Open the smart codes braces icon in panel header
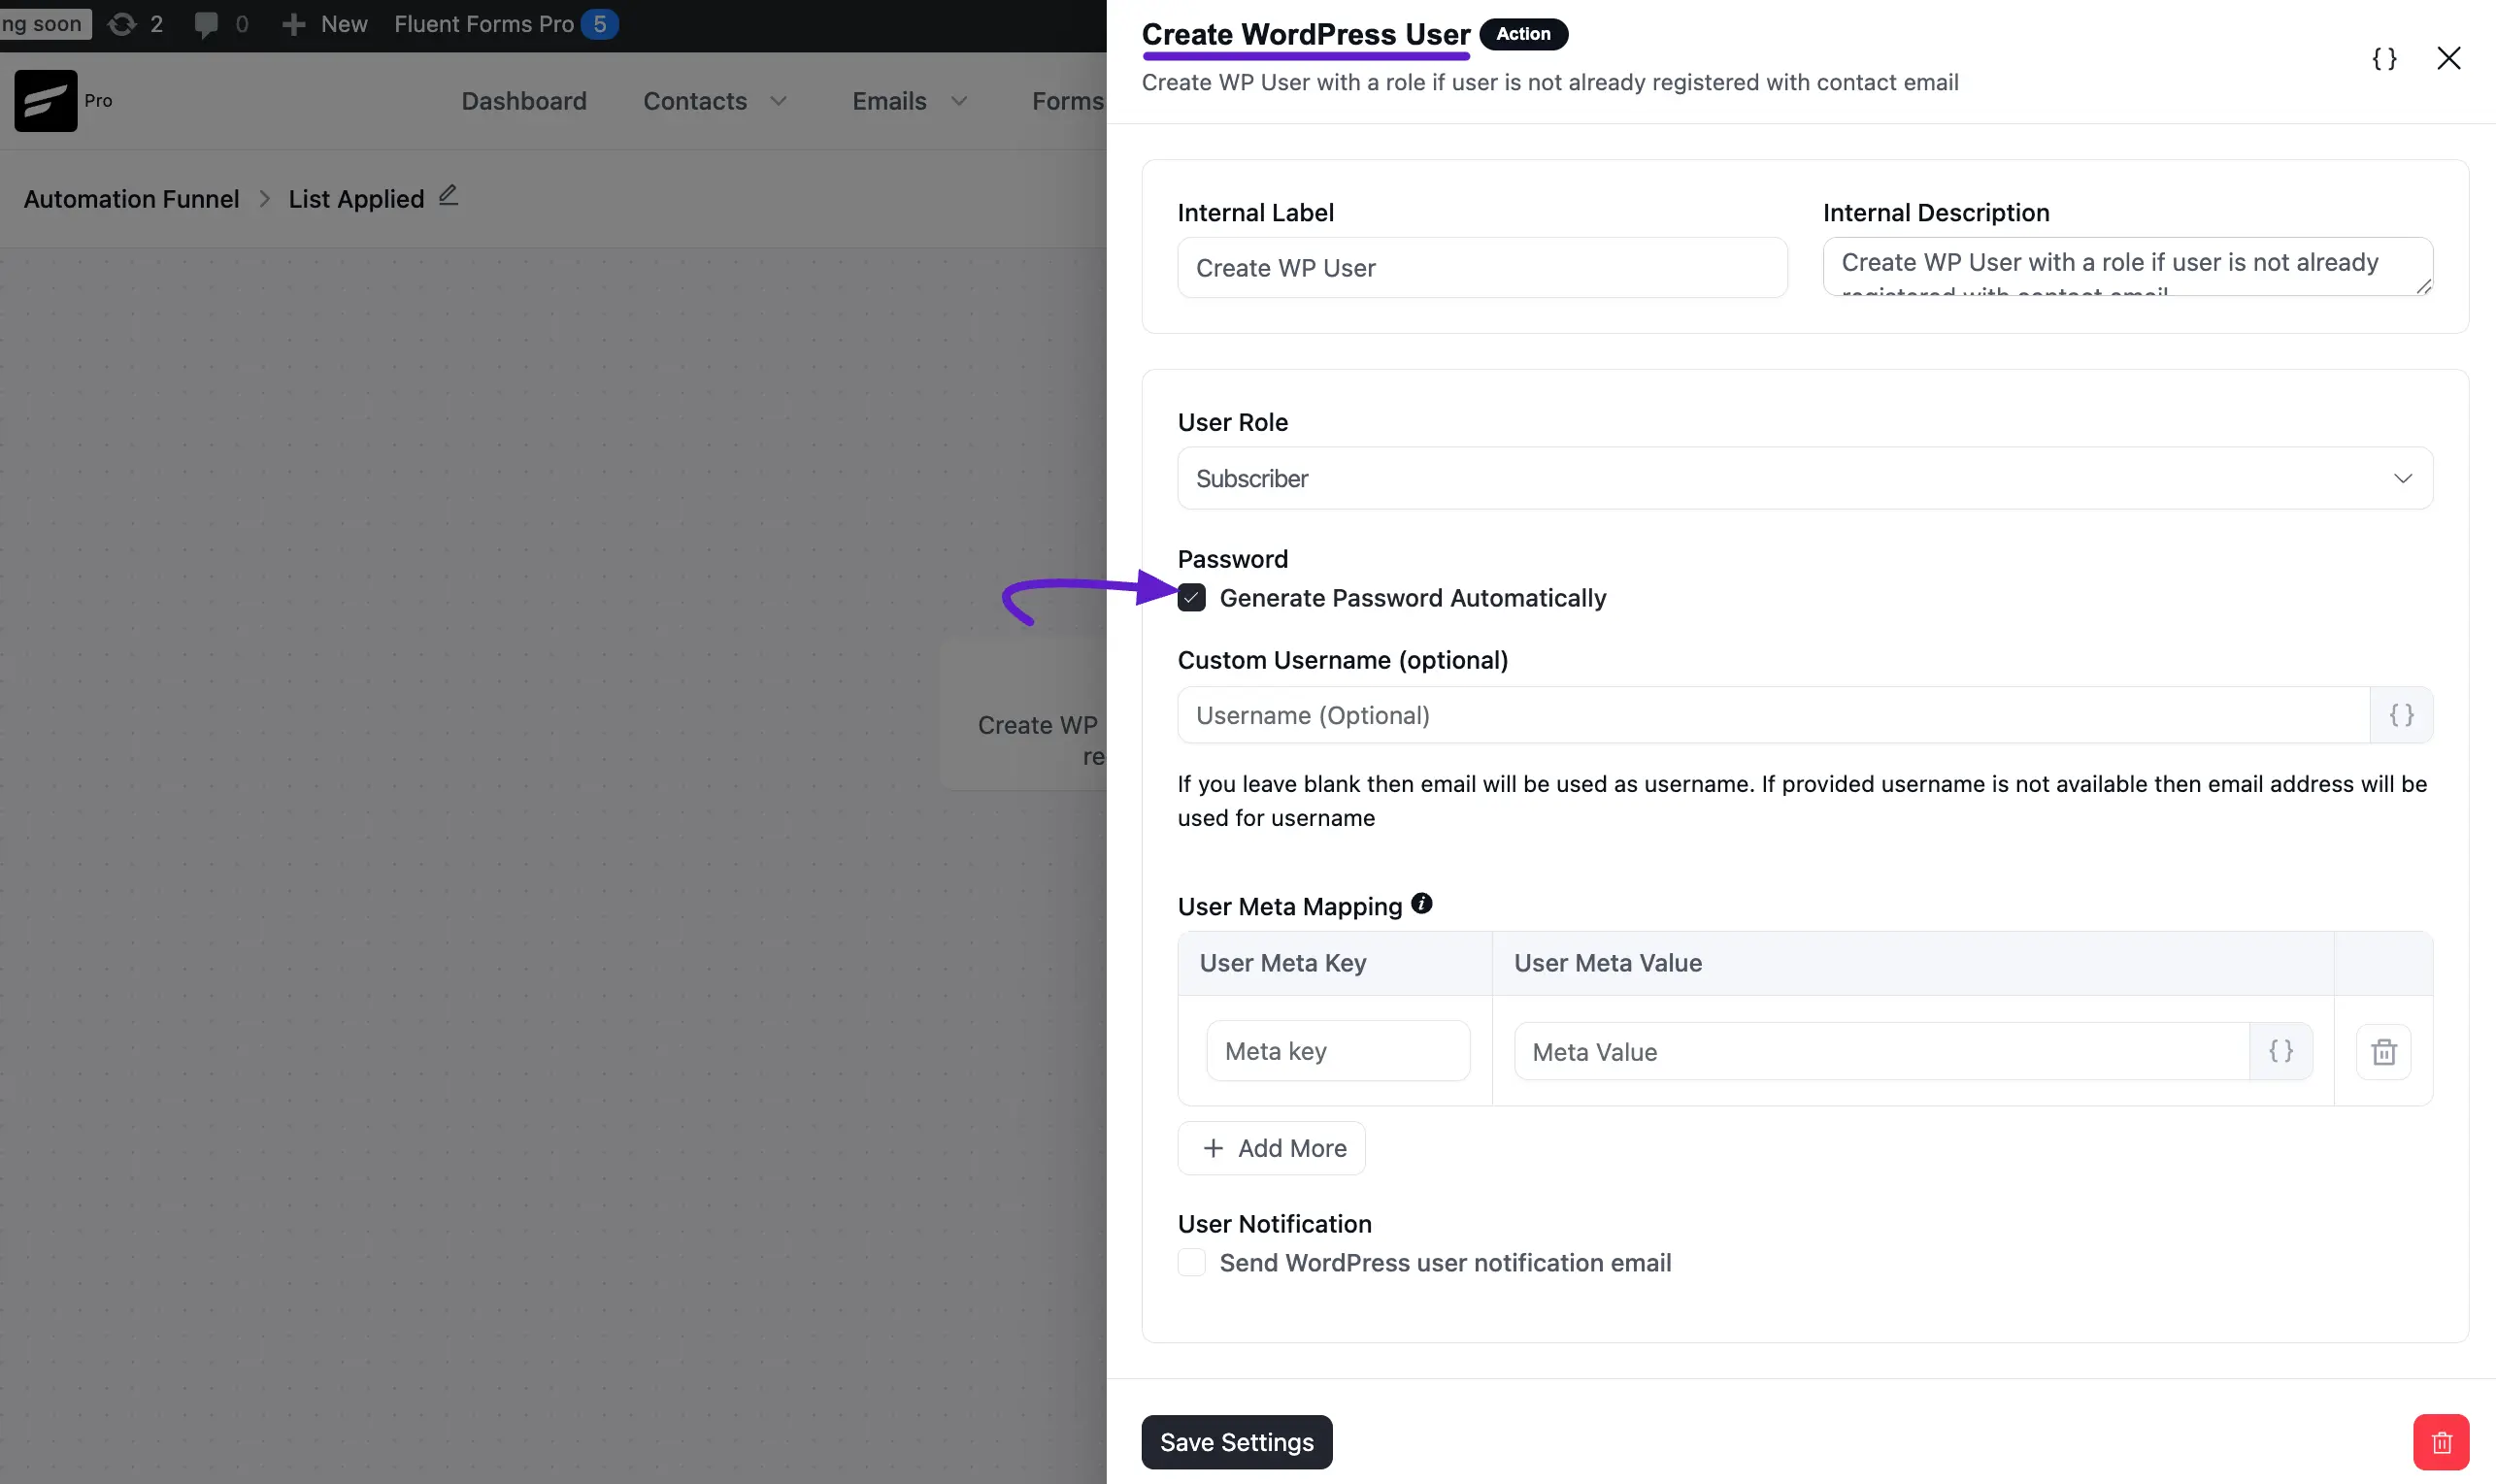The image size is (2496, 1484). [x=2384, y=58]
